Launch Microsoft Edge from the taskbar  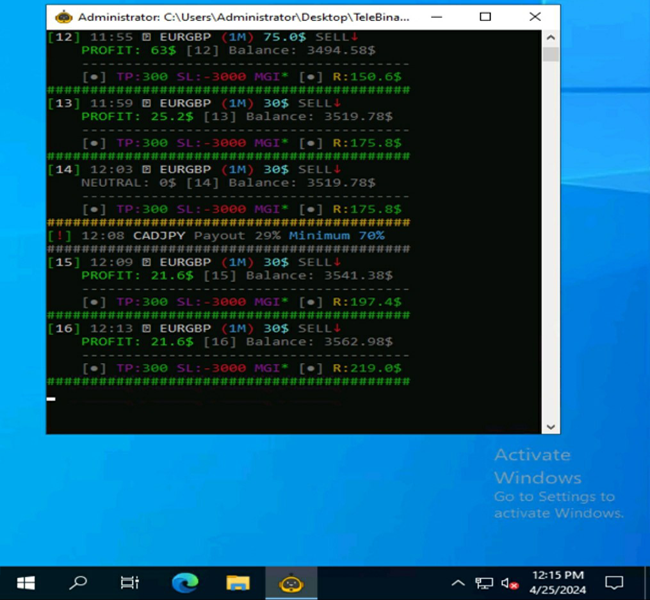(185, 582)
